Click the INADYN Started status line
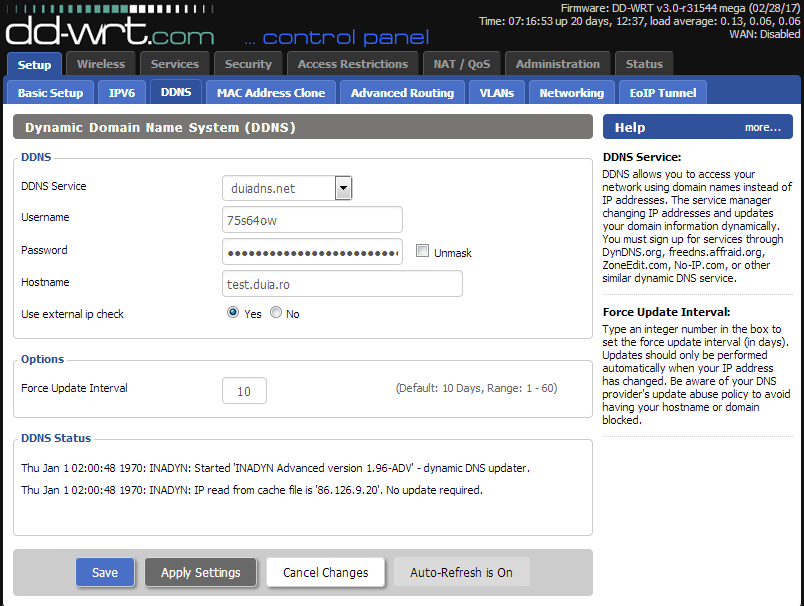The image size is (804, 606). (275, 468)
